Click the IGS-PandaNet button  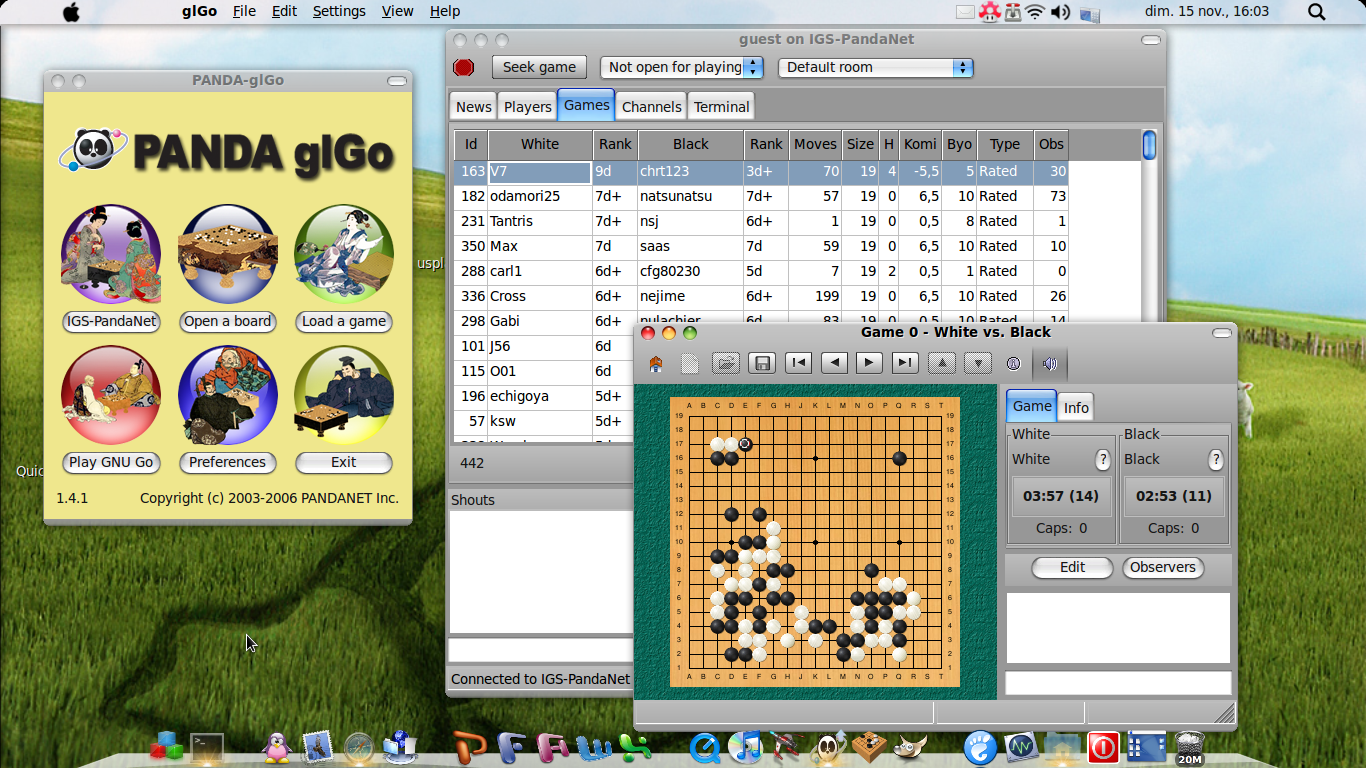coord(111,321)
